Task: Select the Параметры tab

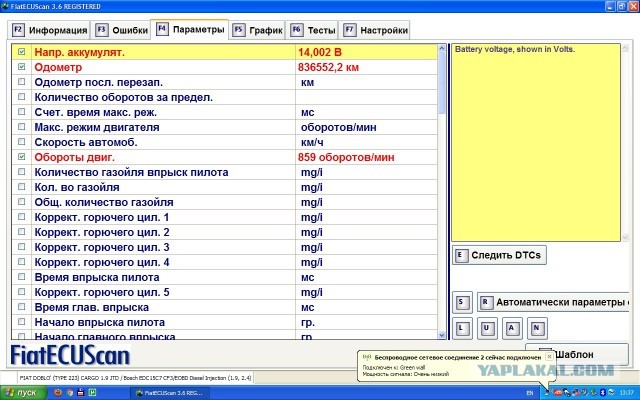Action: click(190, 29)
